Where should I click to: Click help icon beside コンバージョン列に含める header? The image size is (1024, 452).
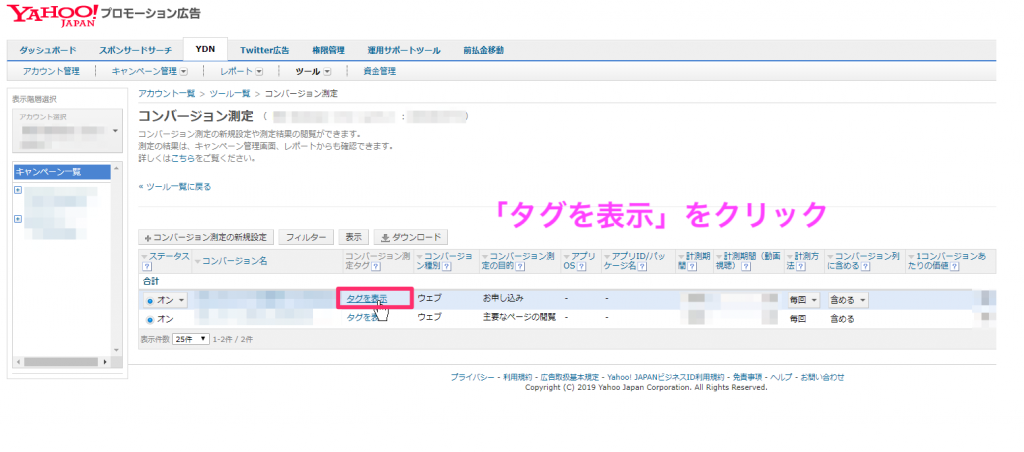[x=865, y=266]
